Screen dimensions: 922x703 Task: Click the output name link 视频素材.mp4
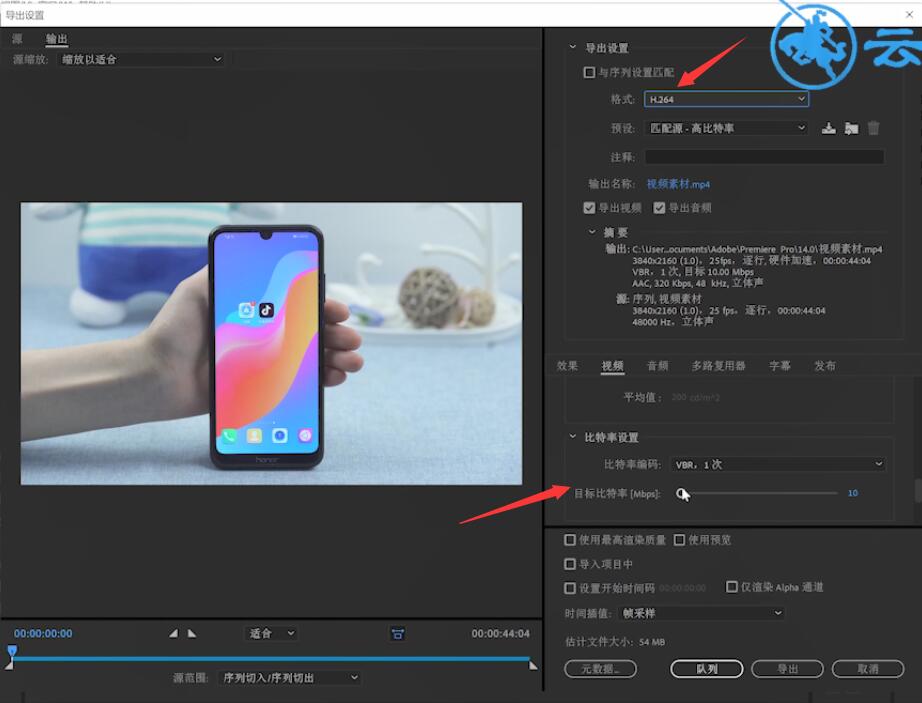click(678, 184)
